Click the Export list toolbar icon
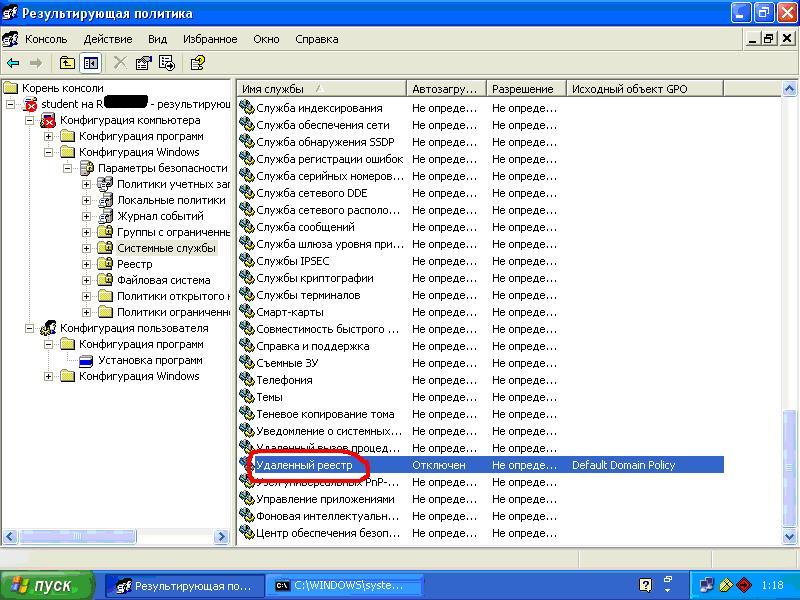Image resolution: width=800 pixels, height=600 pixels. 167,63
